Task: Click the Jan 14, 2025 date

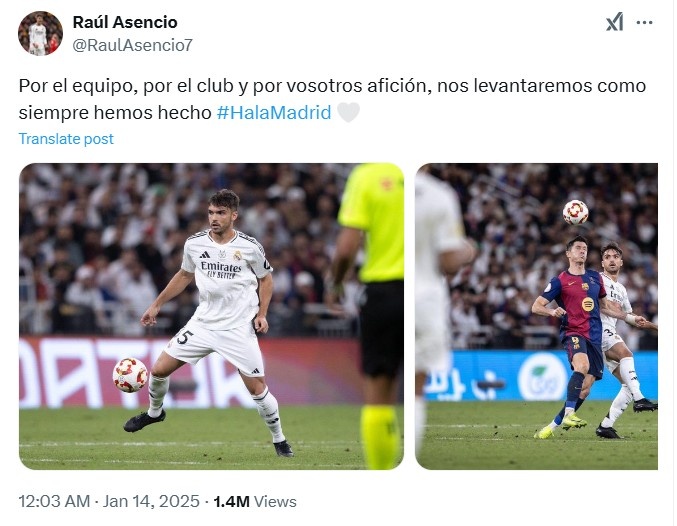Action: coord(151,501)
